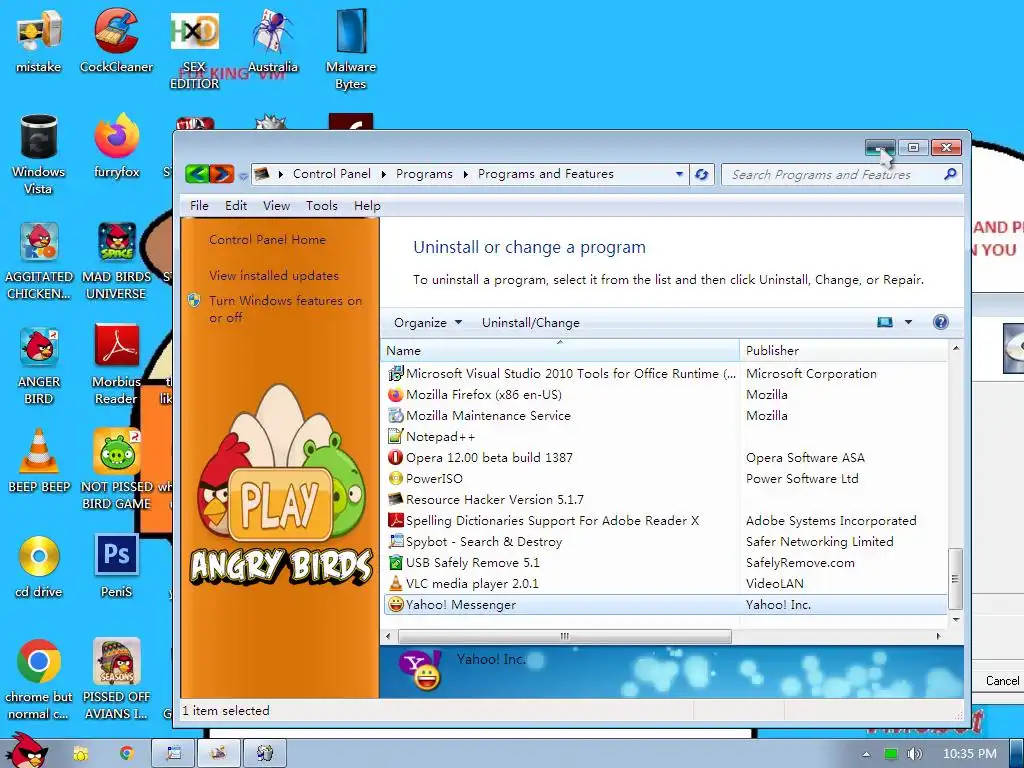The height and width of the screenshot is (768, 1024).
Task: Select Mozilla Maintenance Service row
Action: coord(665,415)
